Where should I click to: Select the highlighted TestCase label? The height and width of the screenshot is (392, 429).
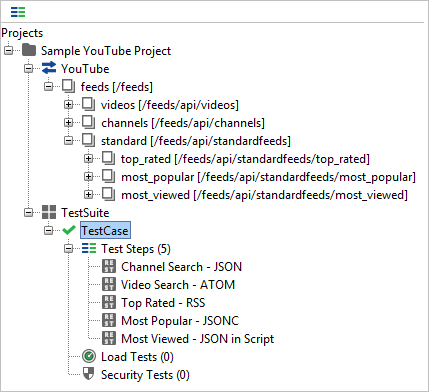(105, 230)
